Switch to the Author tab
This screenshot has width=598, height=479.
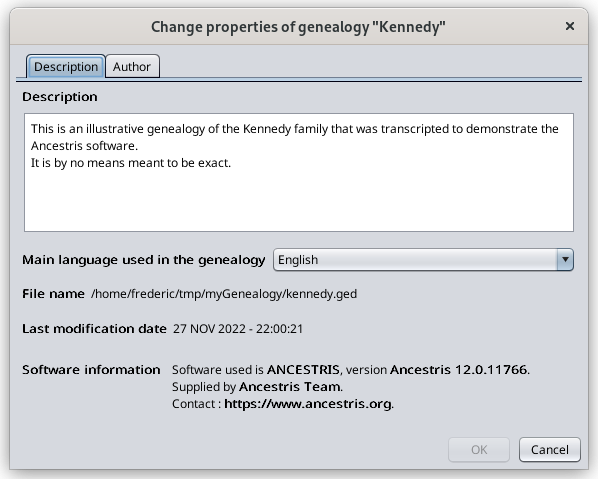tap(132, 66)
